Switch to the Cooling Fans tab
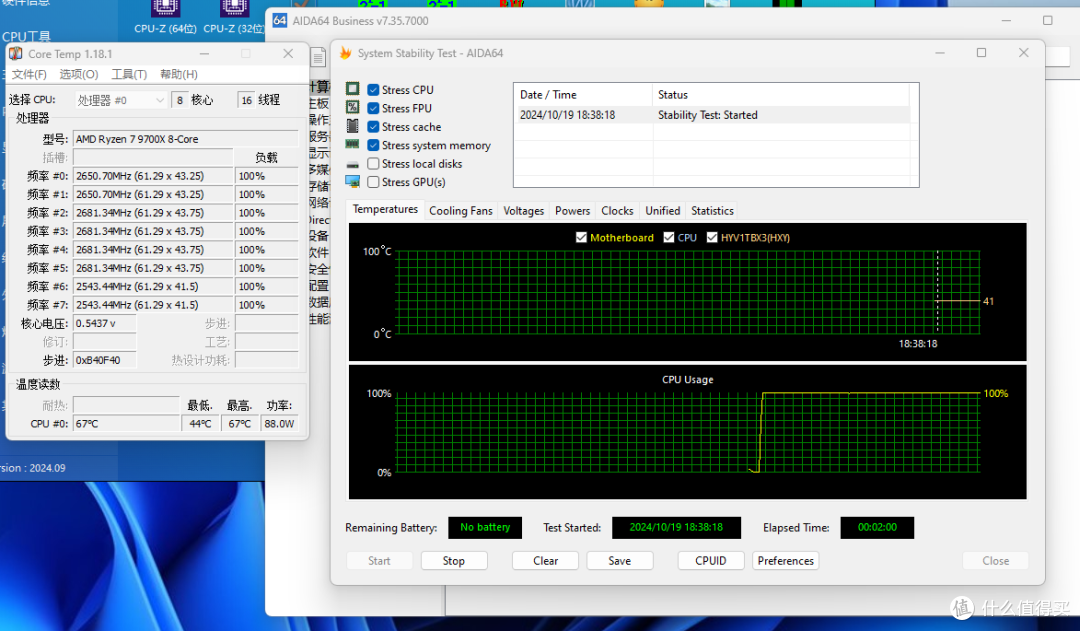 point(461,211)
